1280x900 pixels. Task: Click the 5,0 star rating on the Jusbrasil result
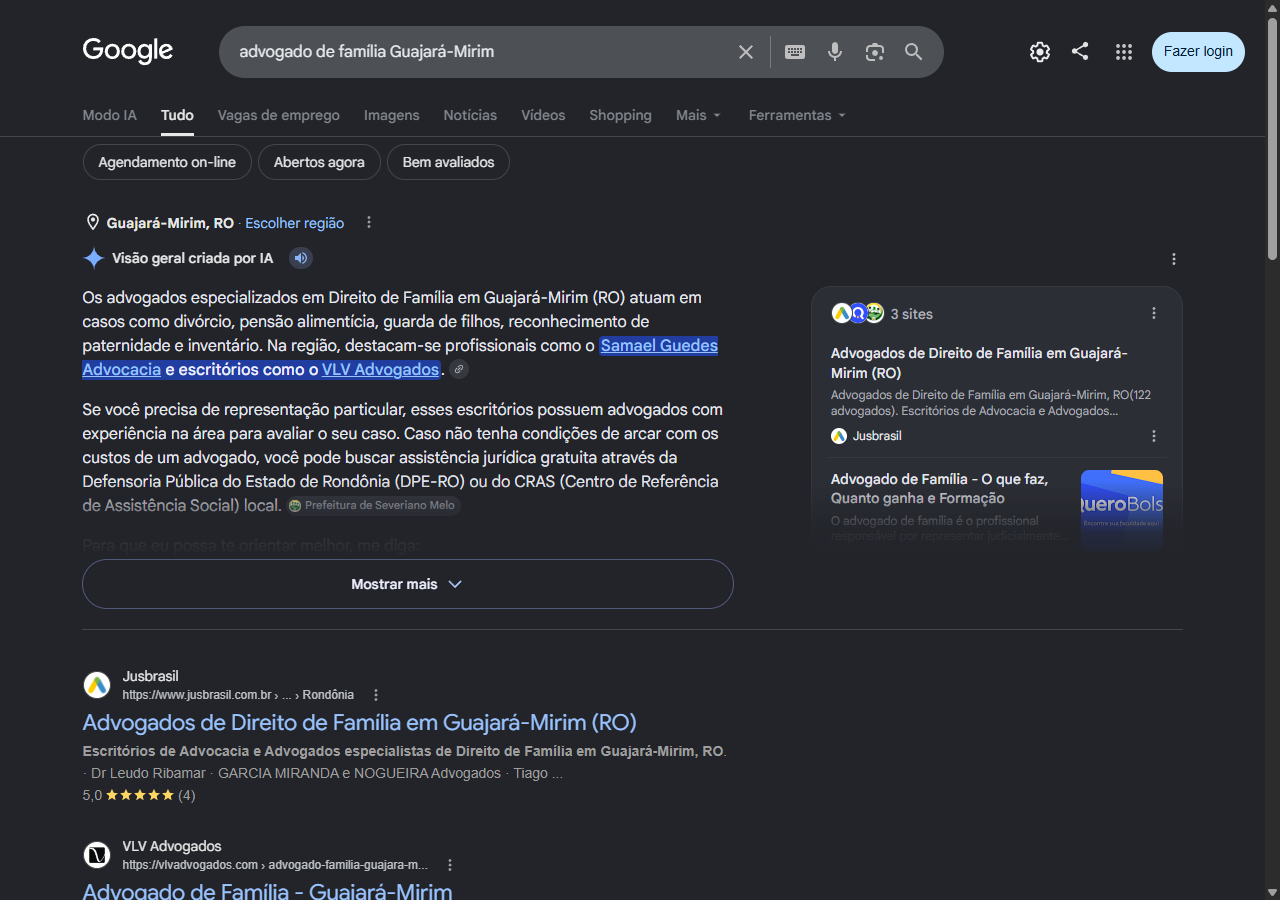(x=139, y=796)
